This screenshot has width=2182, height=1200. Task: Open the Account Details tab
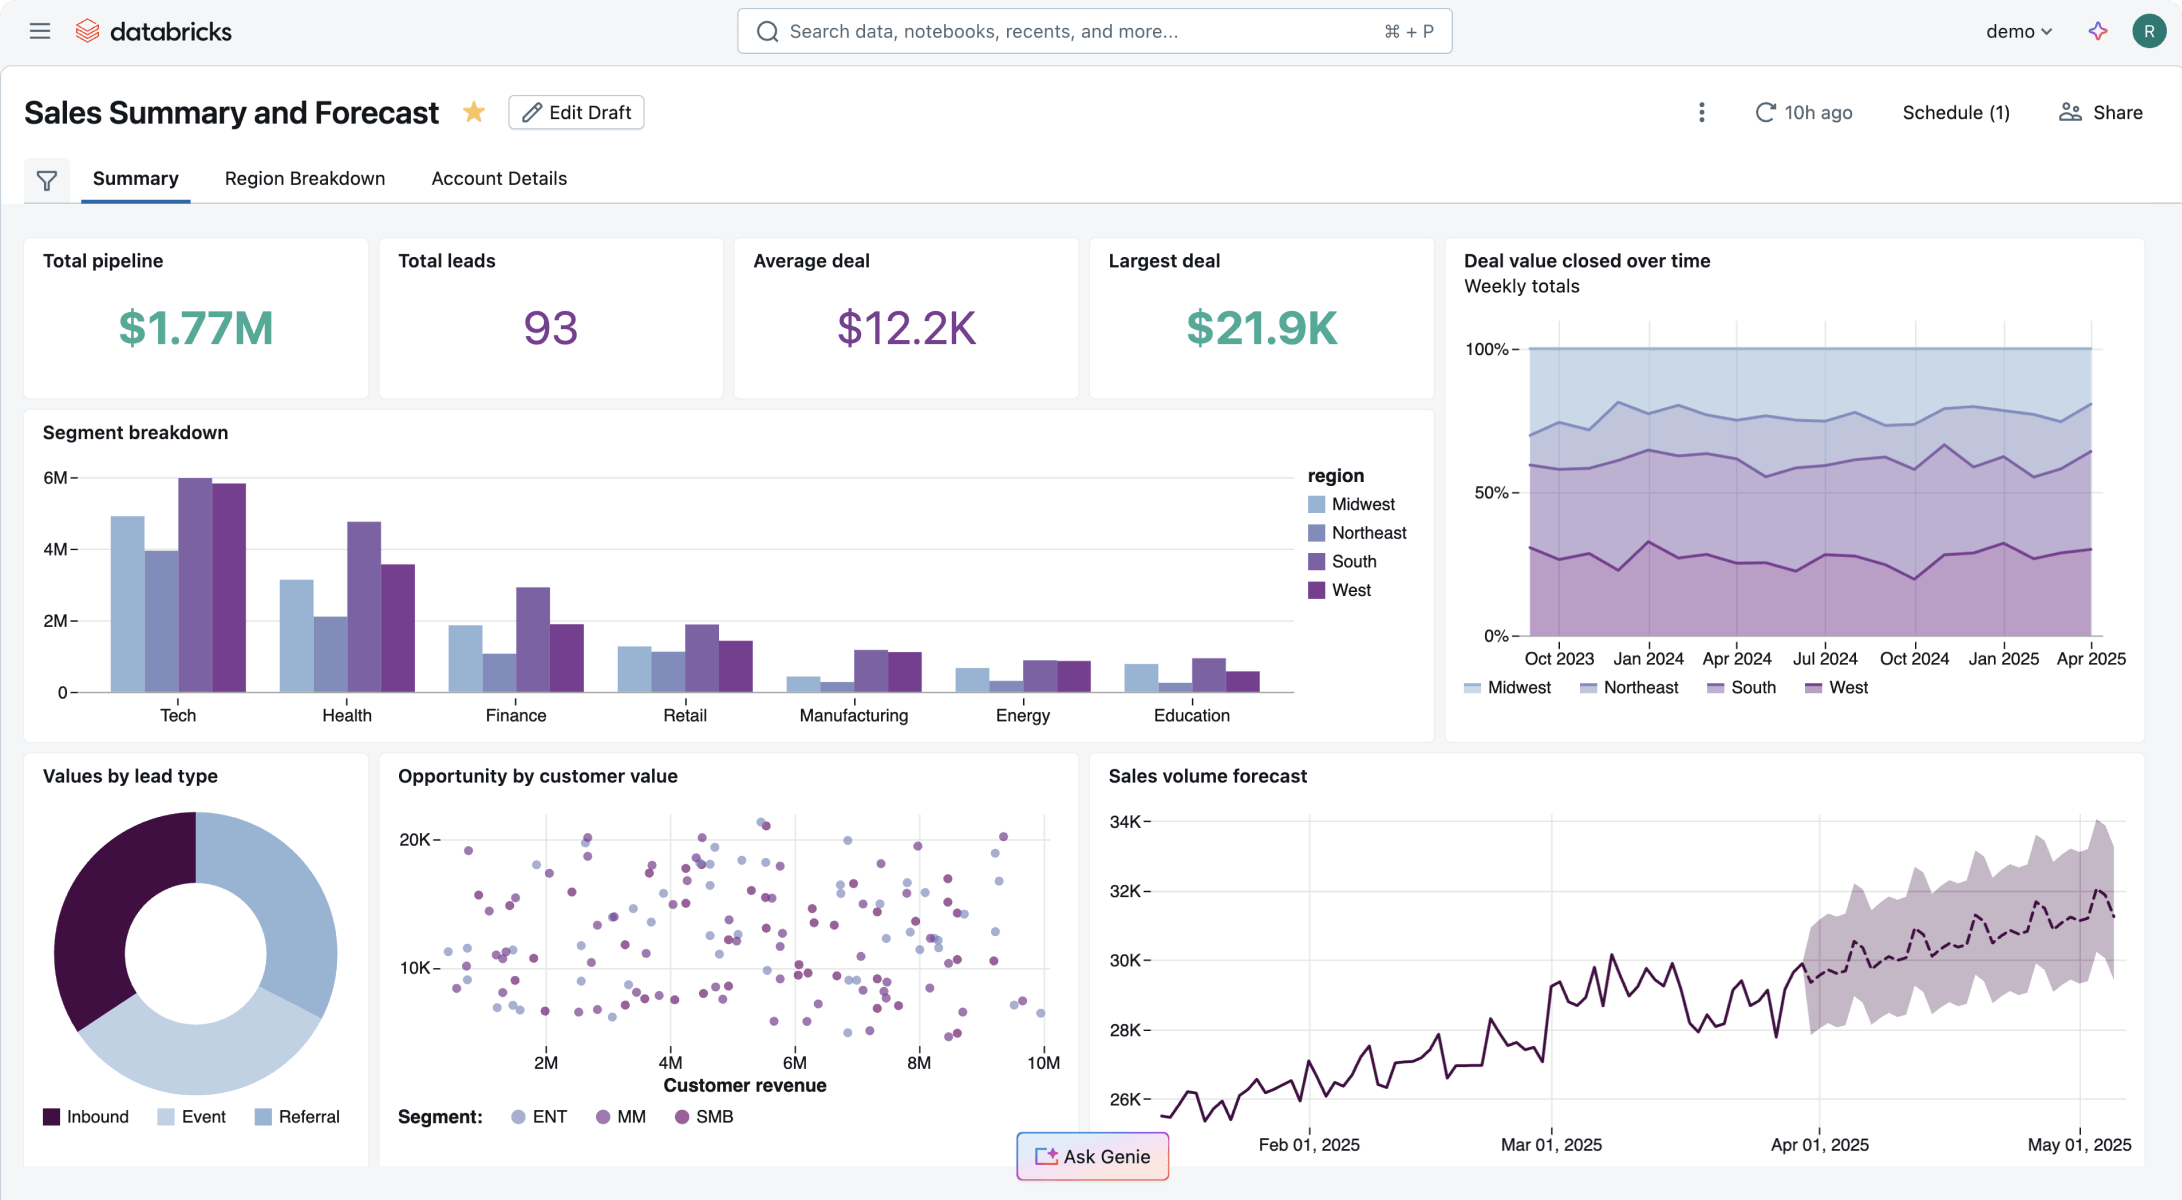click(498, 178)
